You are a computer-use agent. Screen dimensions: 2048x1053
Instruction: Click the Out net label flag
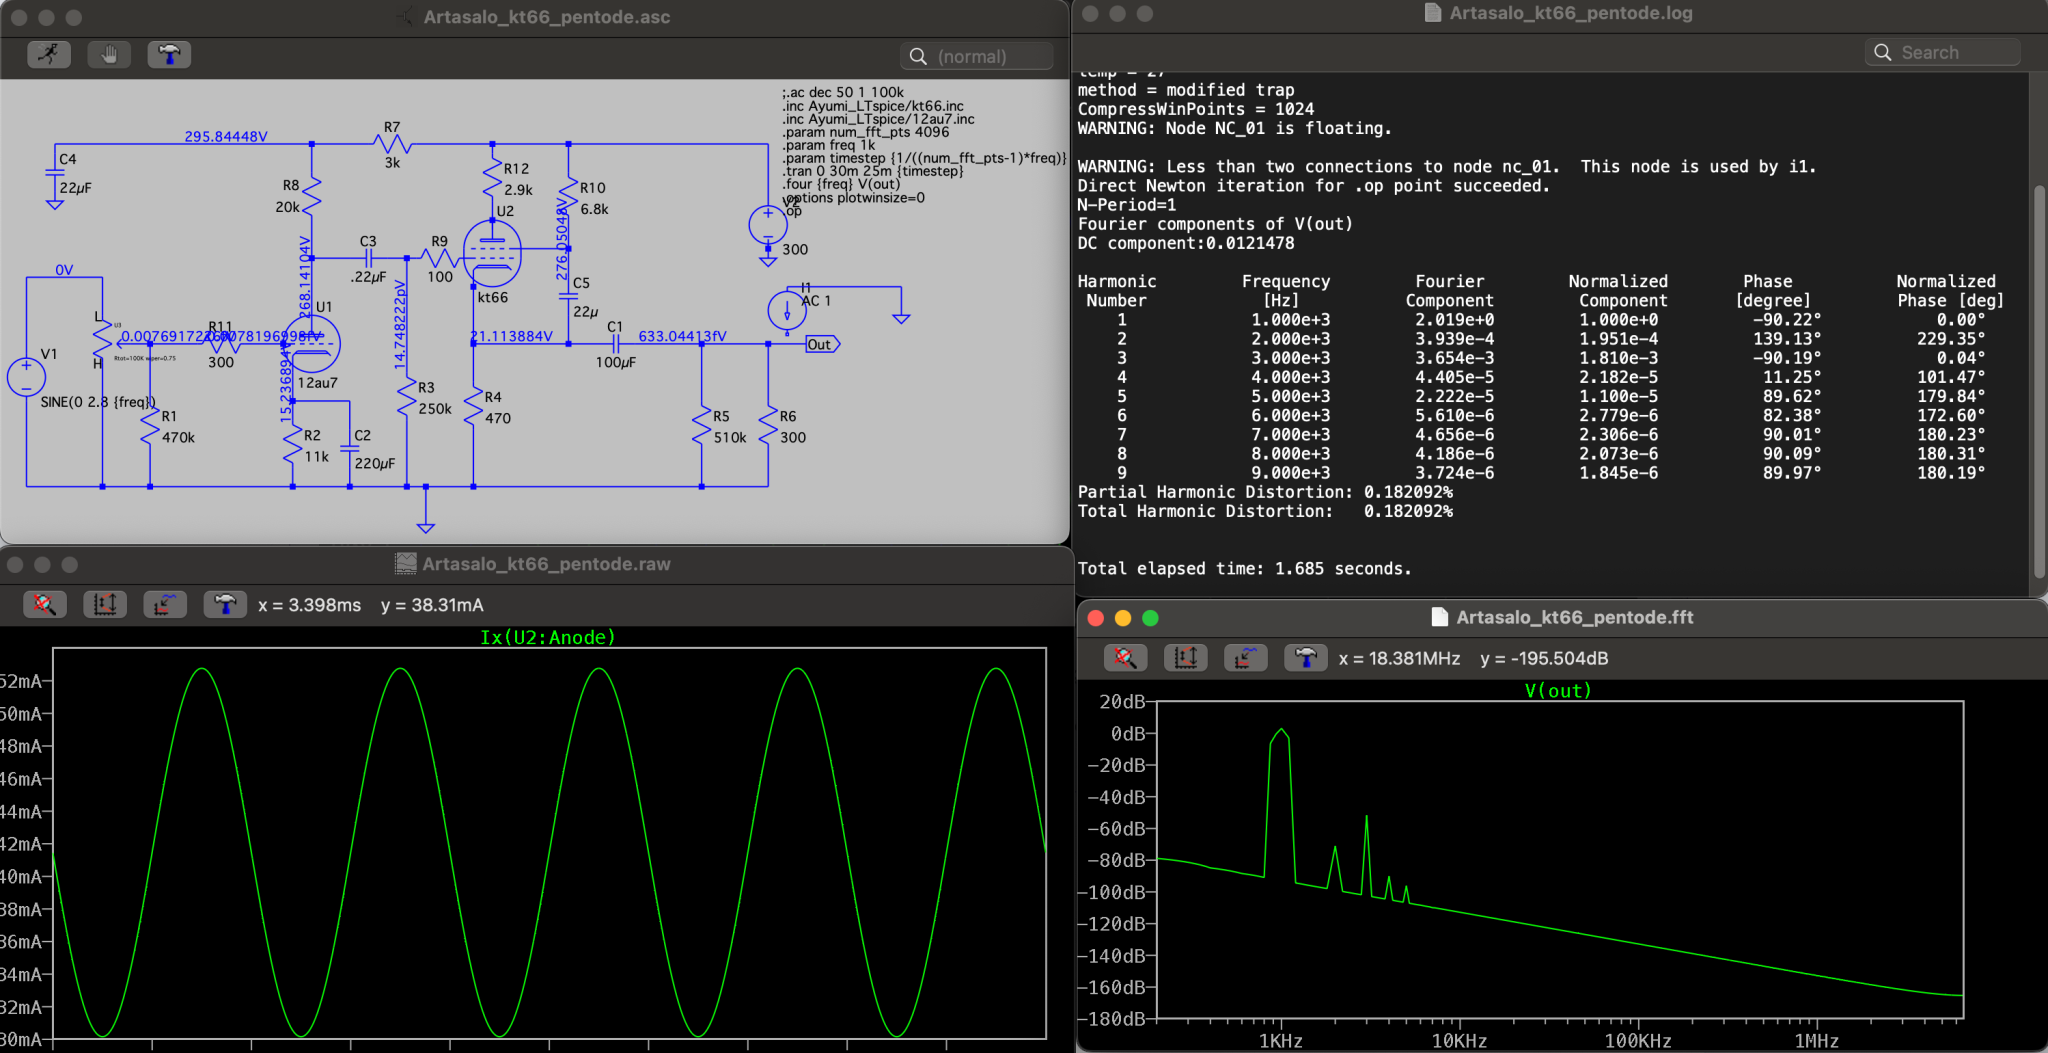tap(822, 344)
